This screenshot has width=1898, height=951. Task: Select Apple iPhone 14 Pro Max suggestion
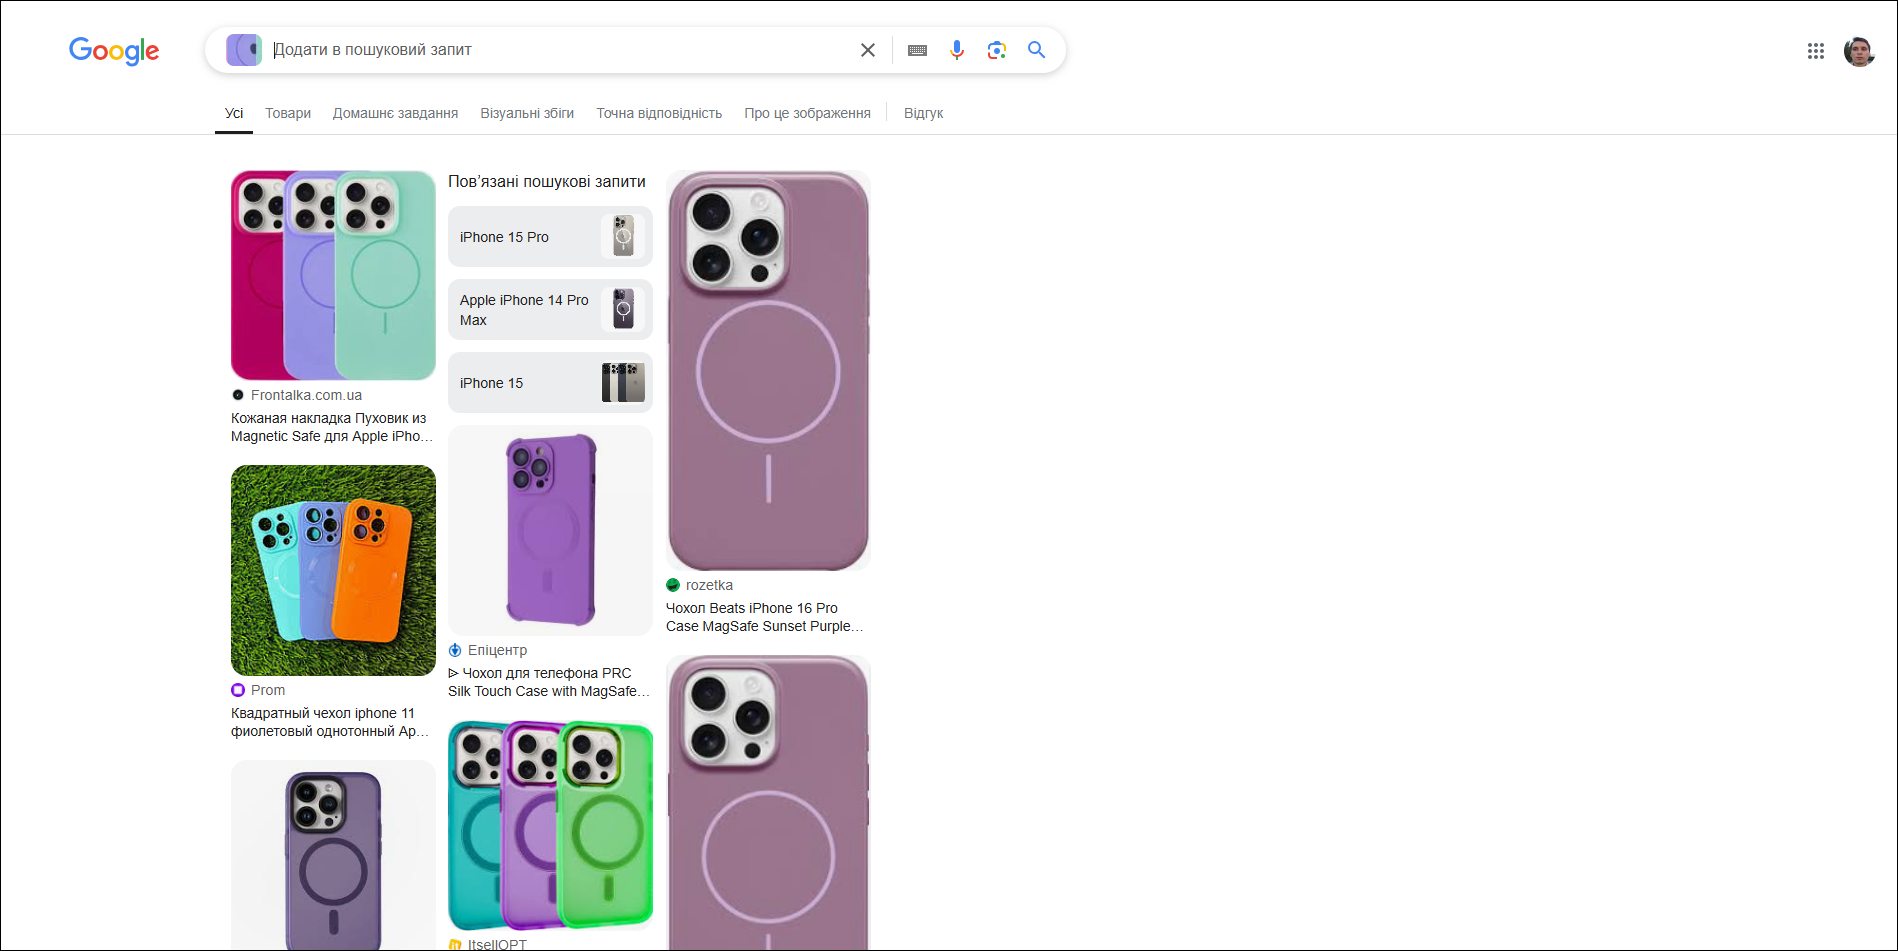(x=550, y=310)
